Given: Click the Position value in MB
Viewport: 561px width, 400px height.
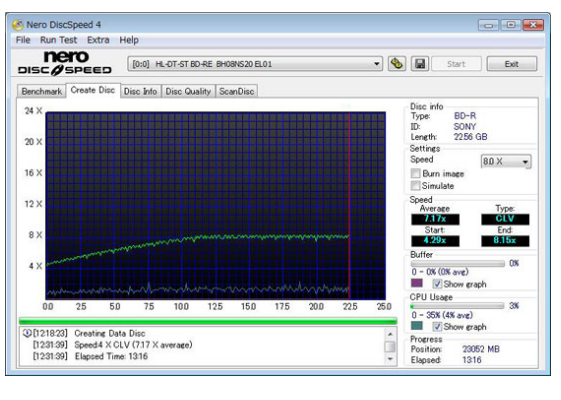Looking at the screenshot, I should point(480,349).
